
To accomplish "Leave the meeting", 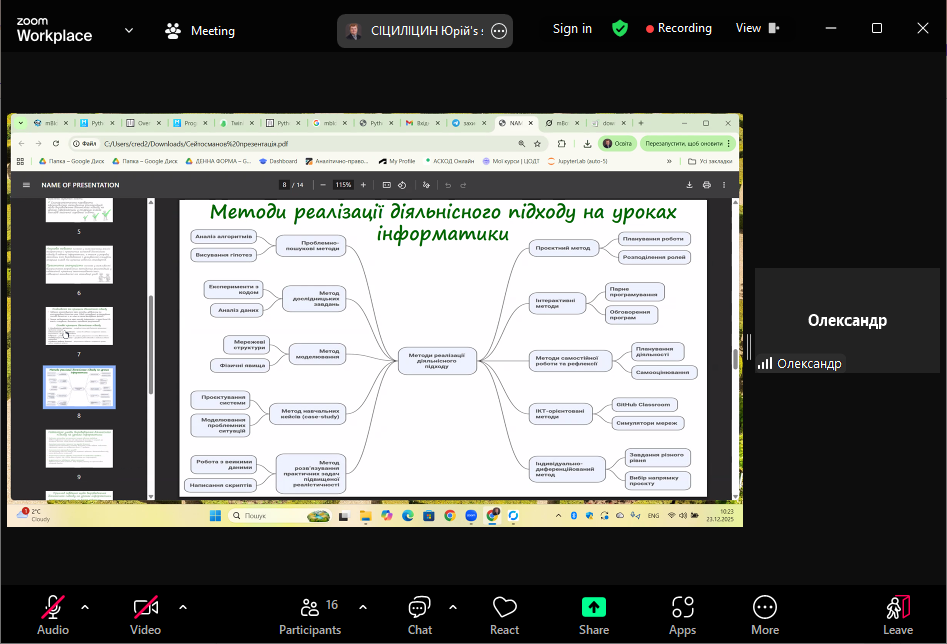I will click(897, 613).
